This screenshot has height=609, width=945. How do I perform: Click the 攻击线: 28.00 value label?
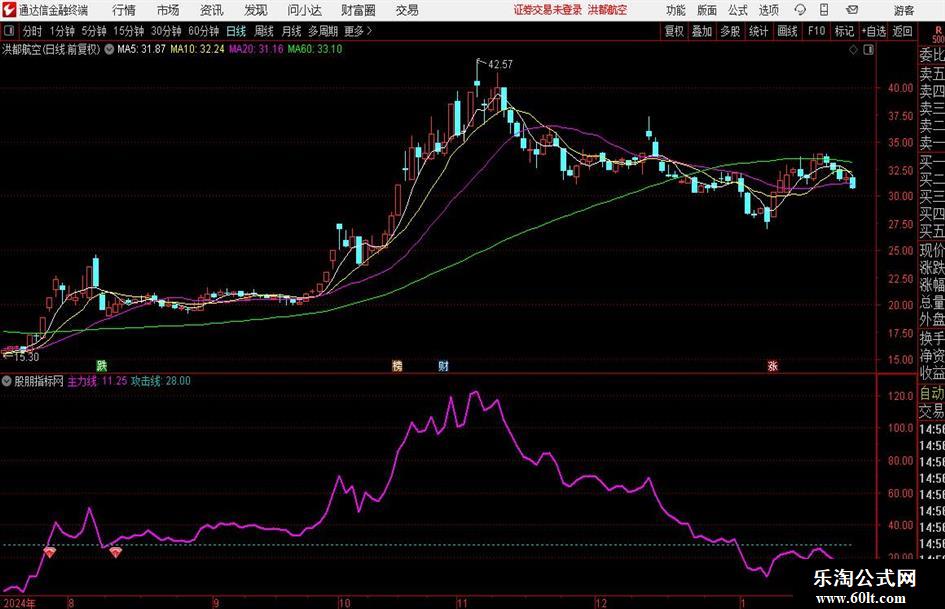pyautogui.click(x=161, y=381)
